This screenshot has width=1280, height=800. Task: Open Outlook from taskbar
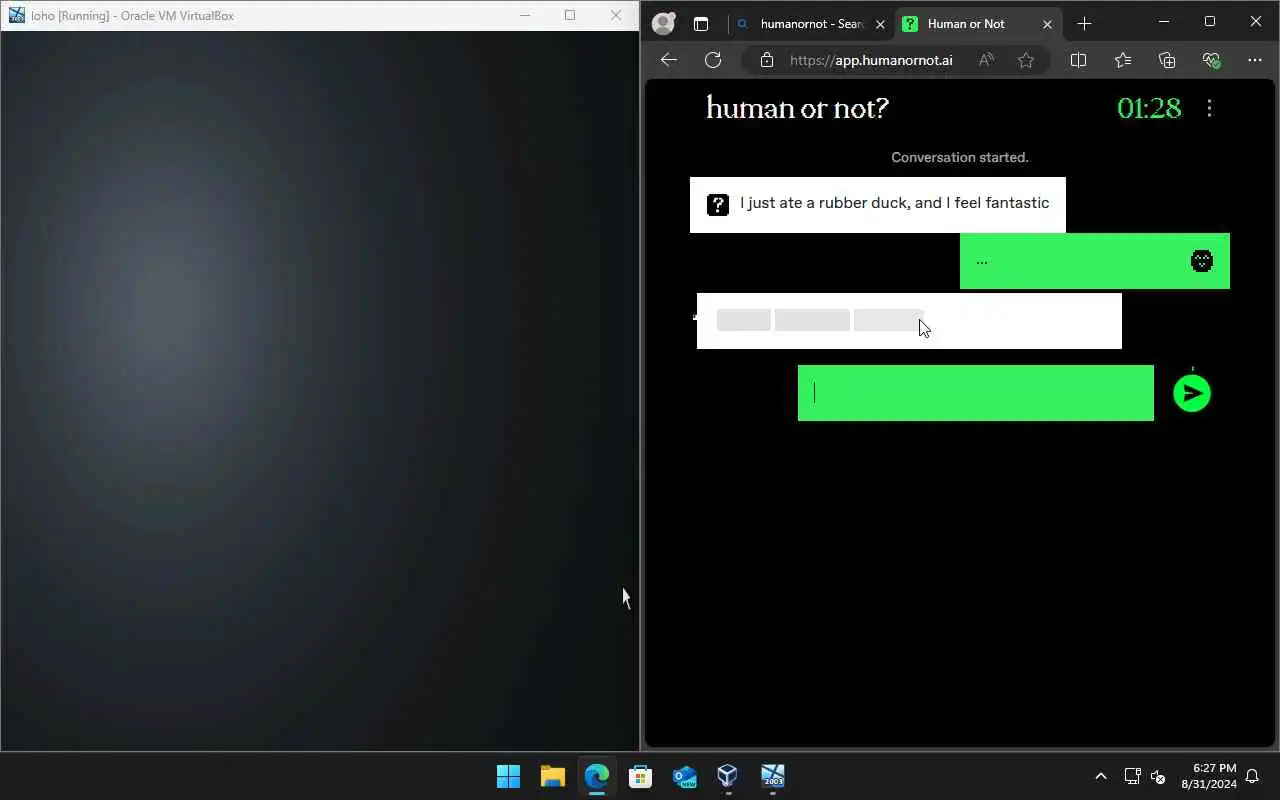[685, 776]
